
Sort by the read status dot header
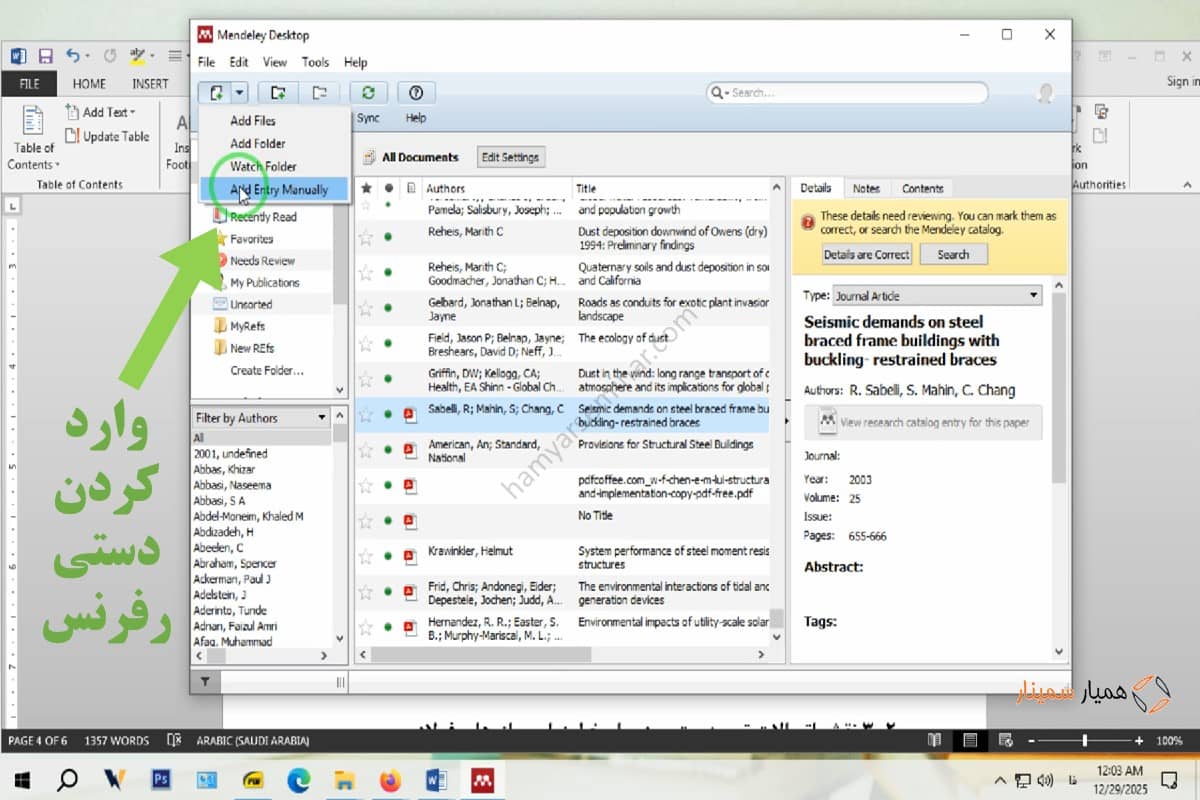[x=388, y=188]
